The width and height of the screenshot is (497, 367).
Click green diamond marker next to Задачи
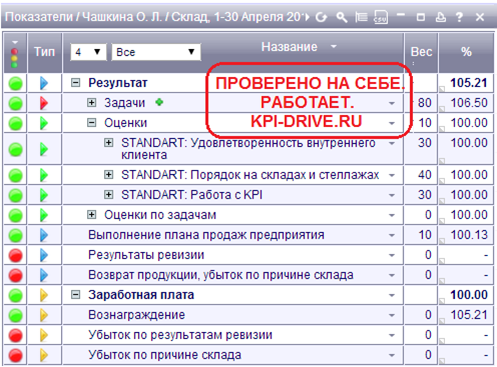click(159, 102)
